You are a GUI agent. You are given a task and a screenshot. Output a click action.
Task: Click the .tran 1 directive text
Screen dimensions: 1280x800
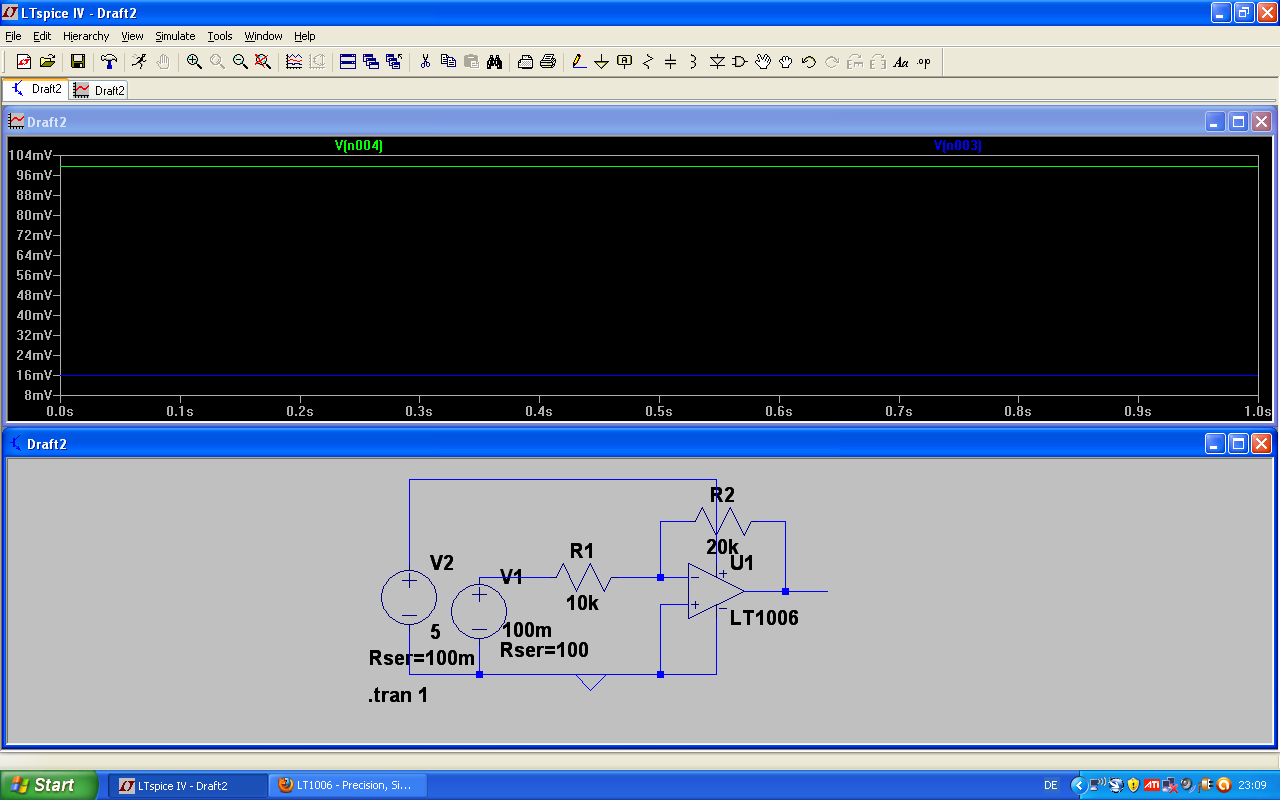(398, 695)
